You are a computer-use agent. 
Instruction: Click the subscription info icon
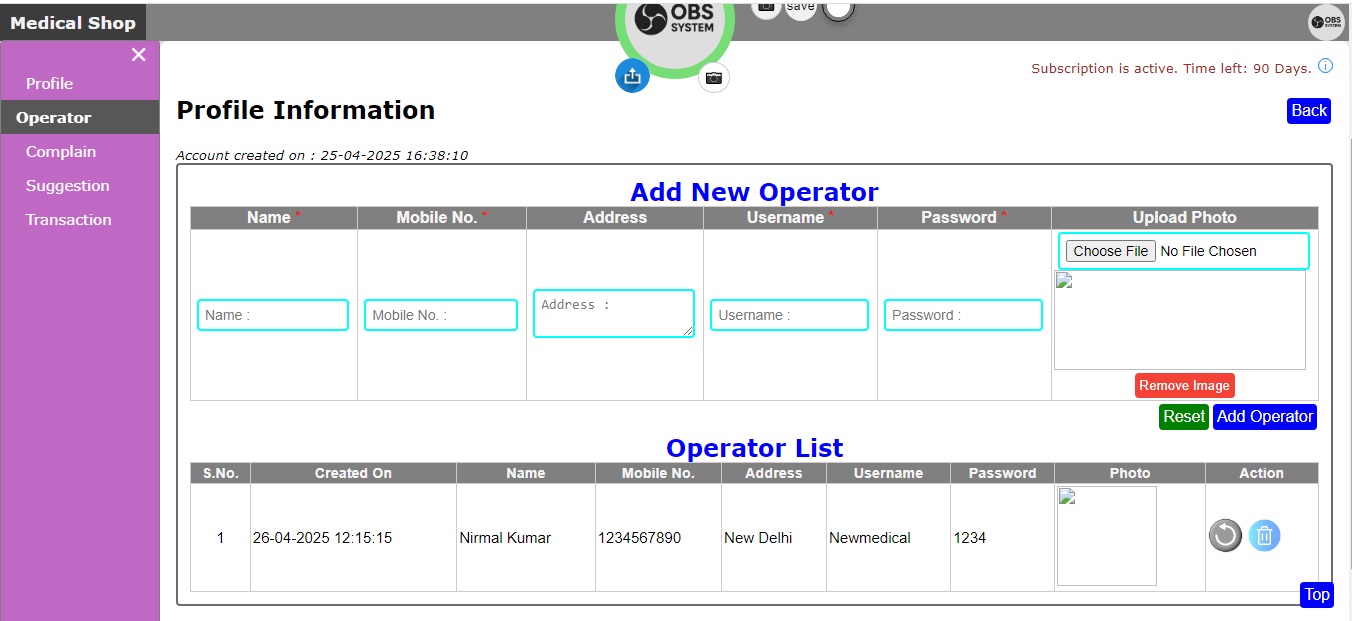1325,67
